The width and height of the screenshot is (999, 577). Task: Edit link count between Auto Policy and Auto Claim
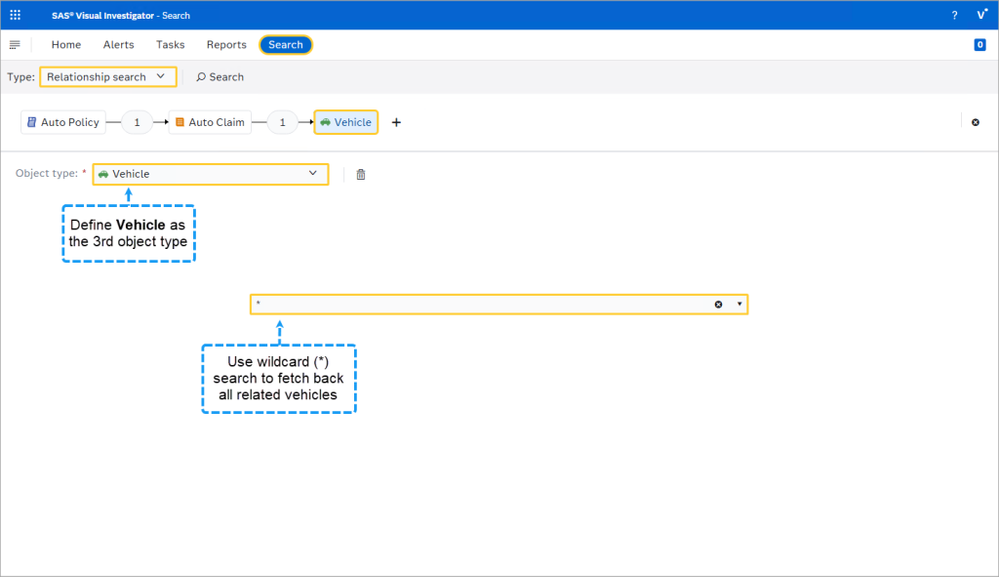[136, 122]
